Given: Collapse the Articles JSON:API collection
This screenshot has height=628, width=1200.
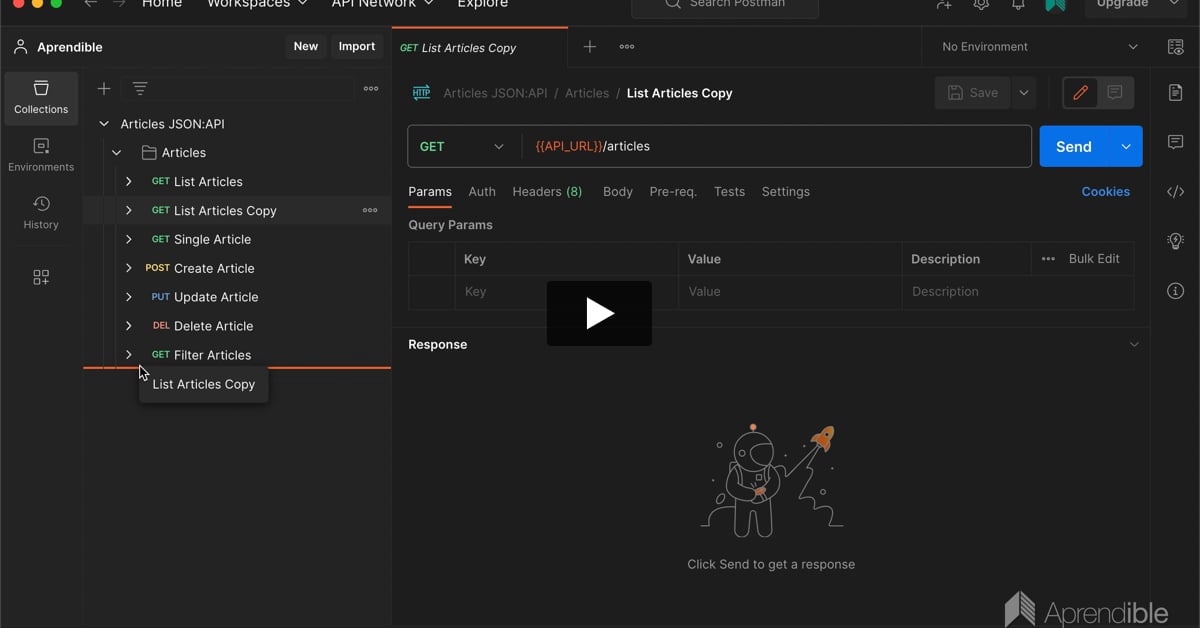Looking at the screenshot, I should click(104, 124).
